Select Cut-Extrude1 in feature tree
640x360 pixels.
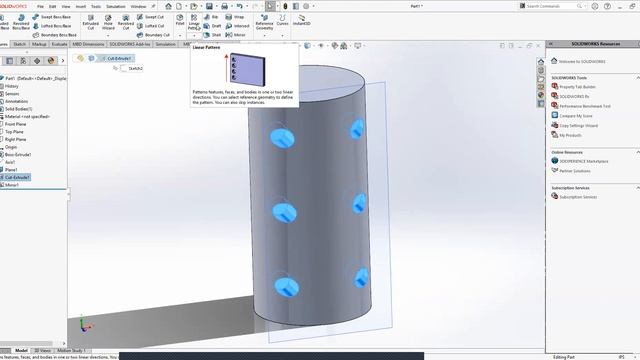pyautogui.click(x=16, y=178)
